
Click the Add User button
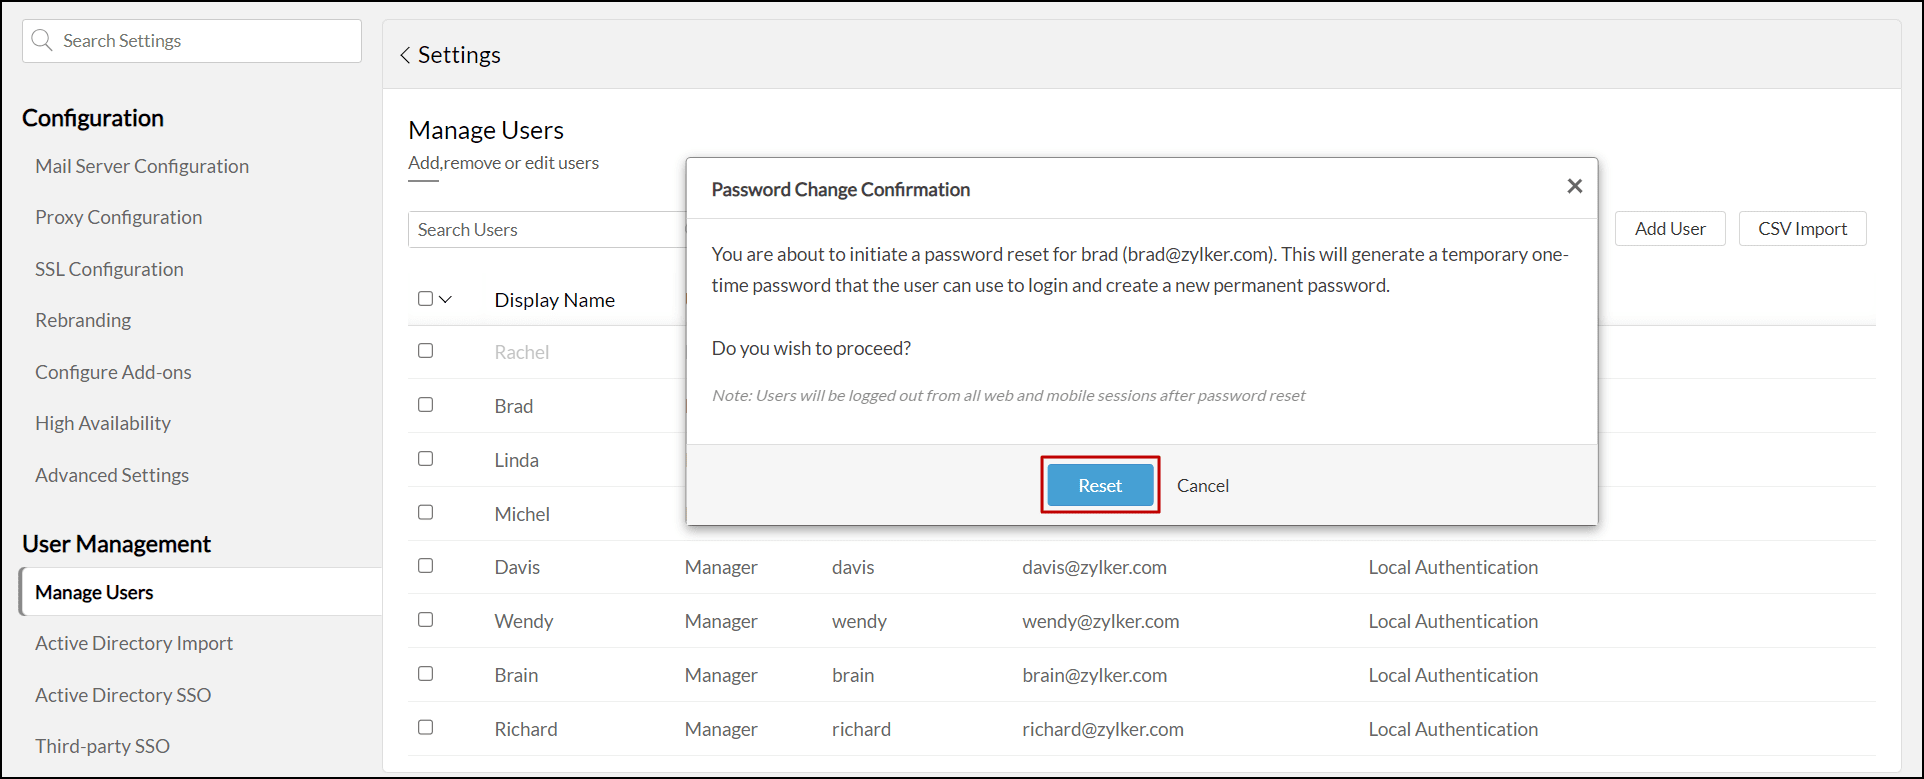pyautogui.click(x=1669, y=229)
